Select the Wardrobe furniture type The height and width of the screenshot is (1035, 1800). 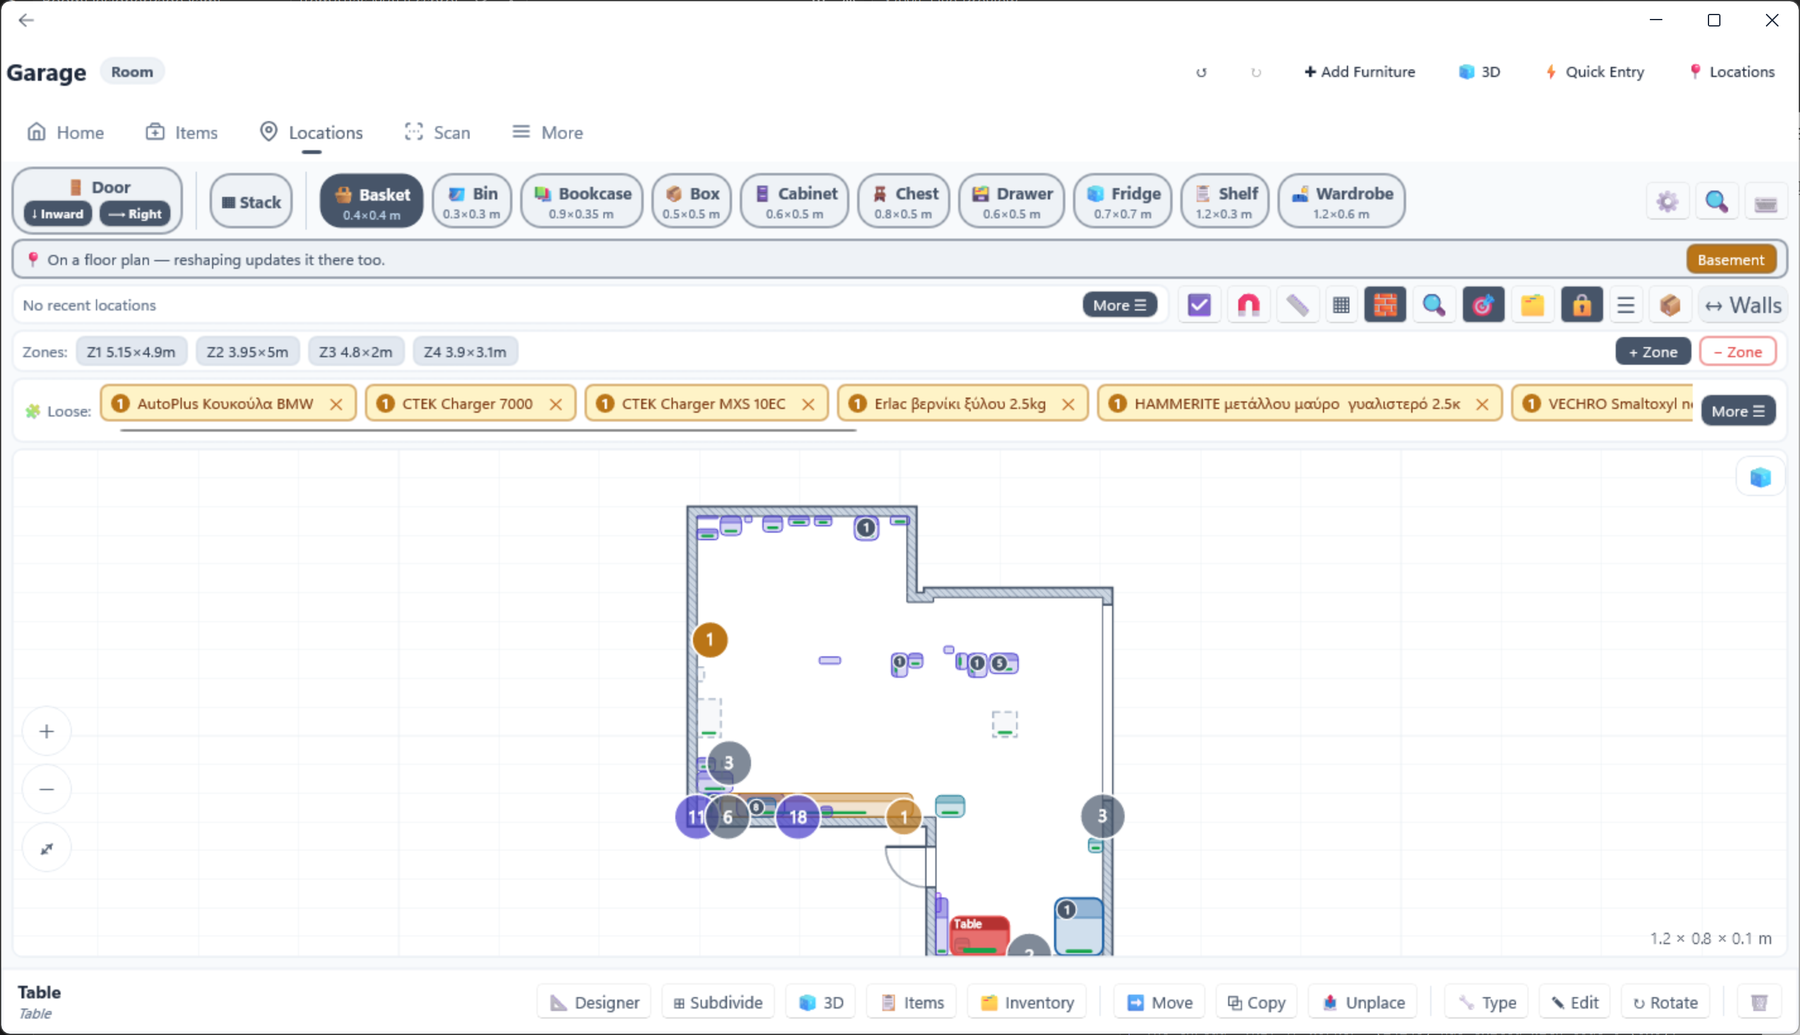click(x=1341, y=201)
